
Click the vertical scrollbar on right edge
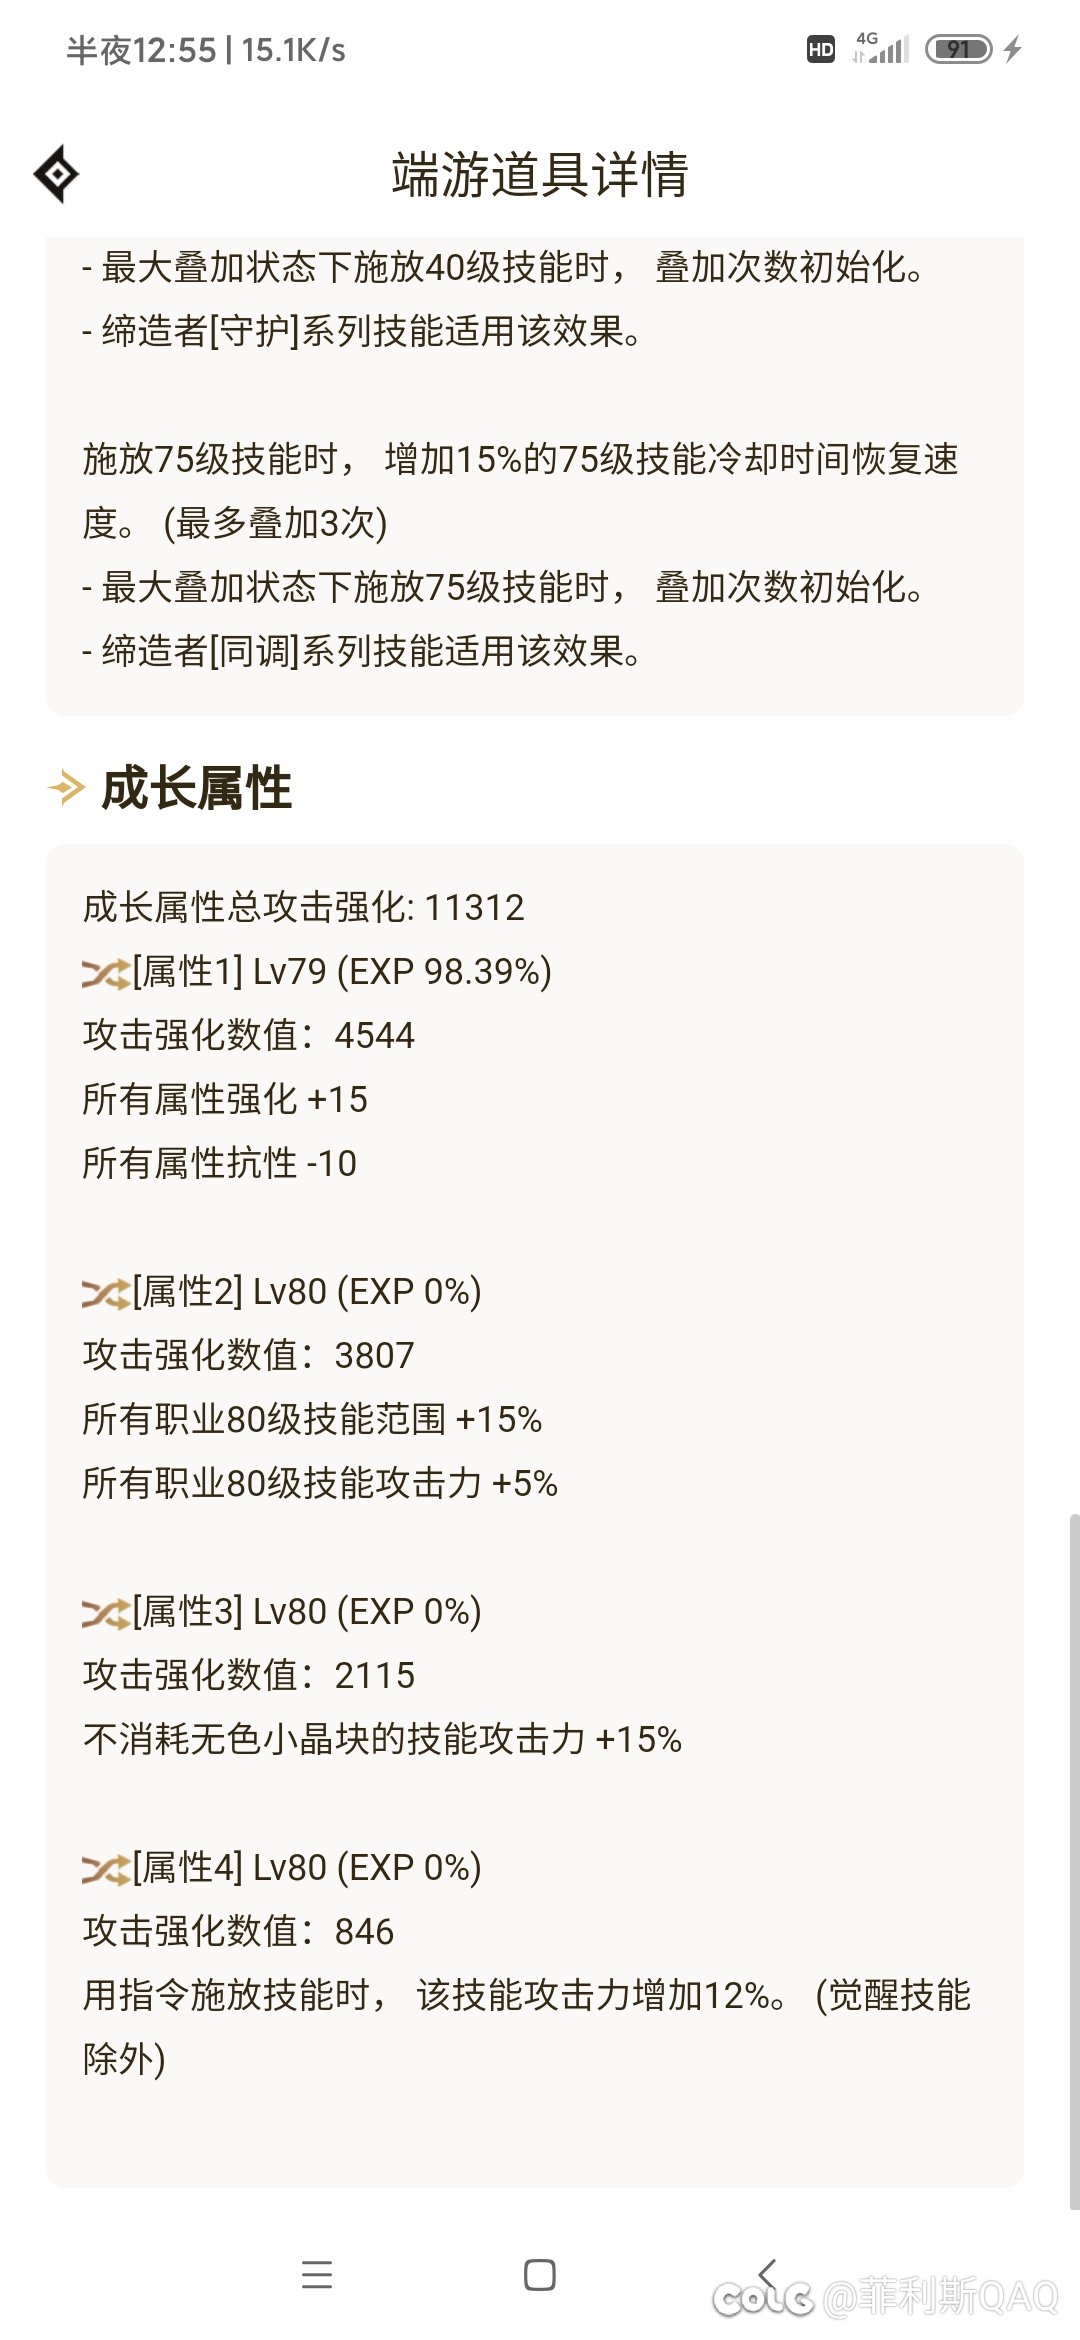[x=1074, y=1862]
